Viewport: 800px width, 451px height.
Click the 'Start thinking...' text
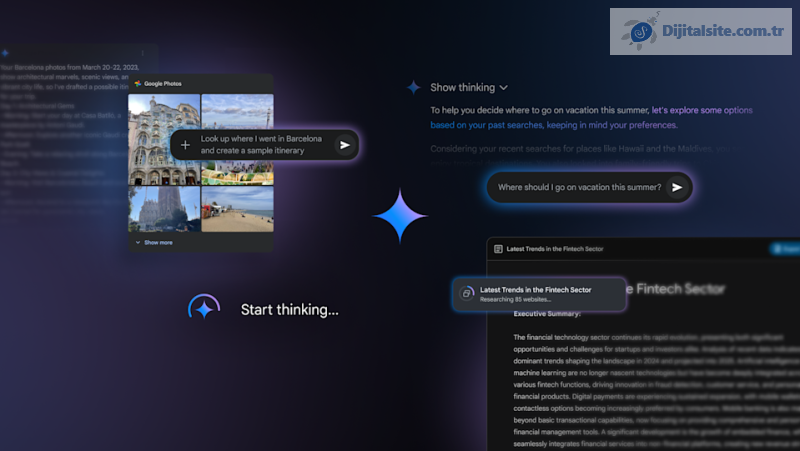click(290, 310)
